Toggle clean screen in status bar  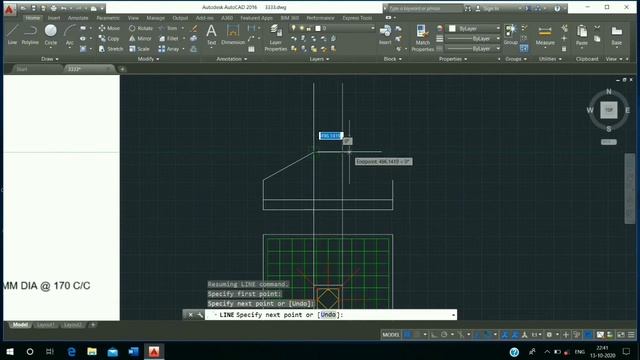(621, 335)
